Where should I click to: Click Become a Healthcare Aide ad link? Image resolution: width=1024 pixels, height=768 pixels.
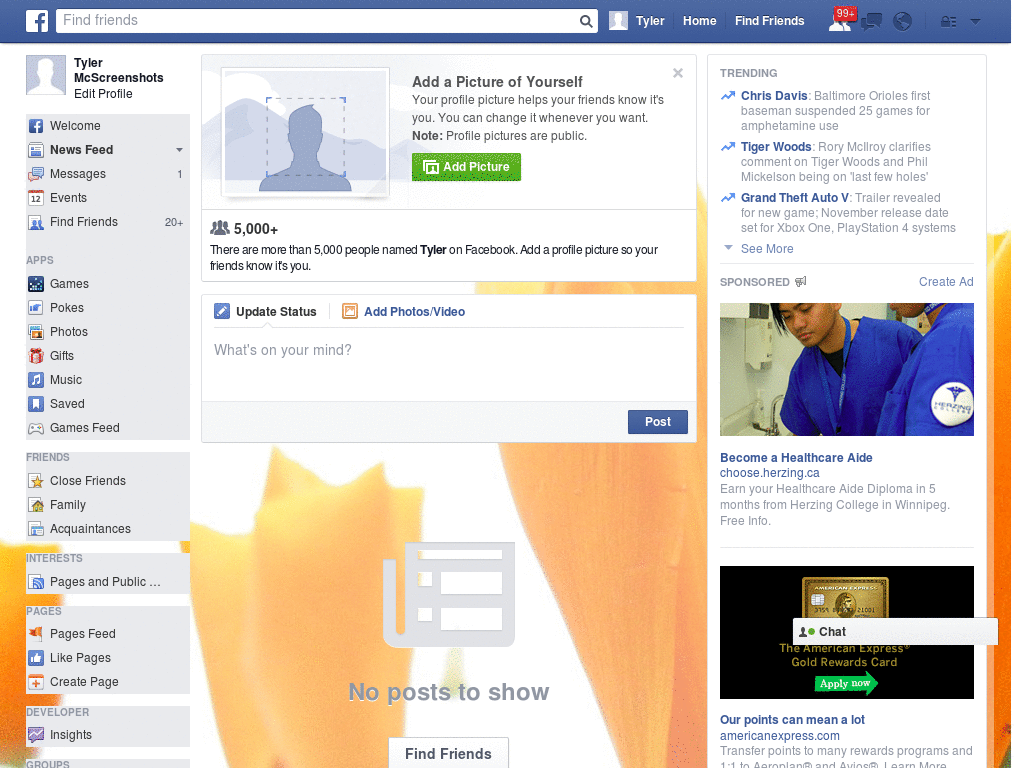tap(796, 458)
